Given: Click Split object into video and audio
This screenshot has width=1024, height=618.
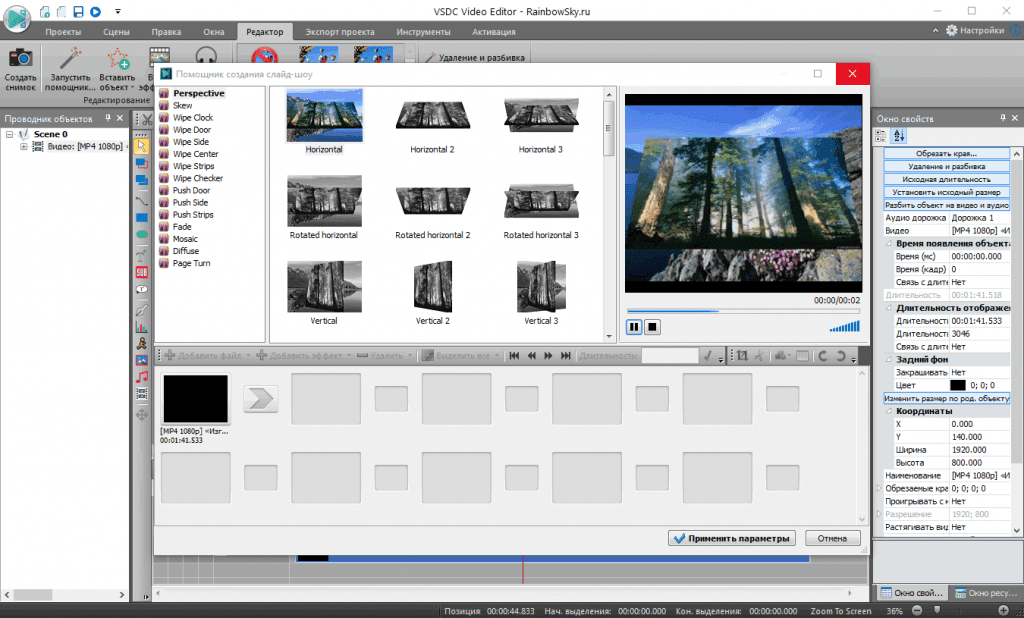Looking at the screenshot, I should (946, 205).
